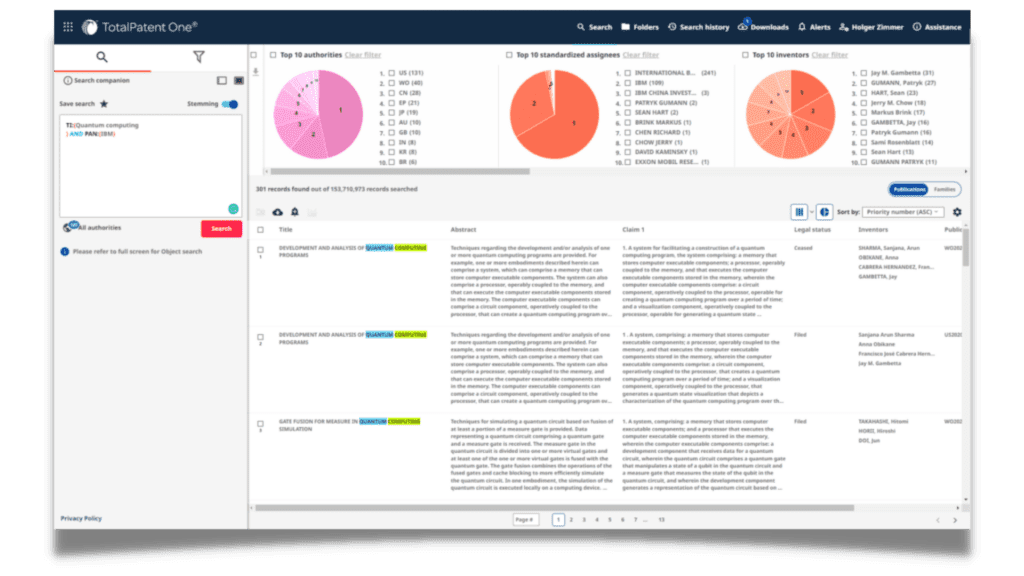This screenshot has height=576, width=1024.
Task: Check the CN (28) authority box
Action: click(392, 93)
